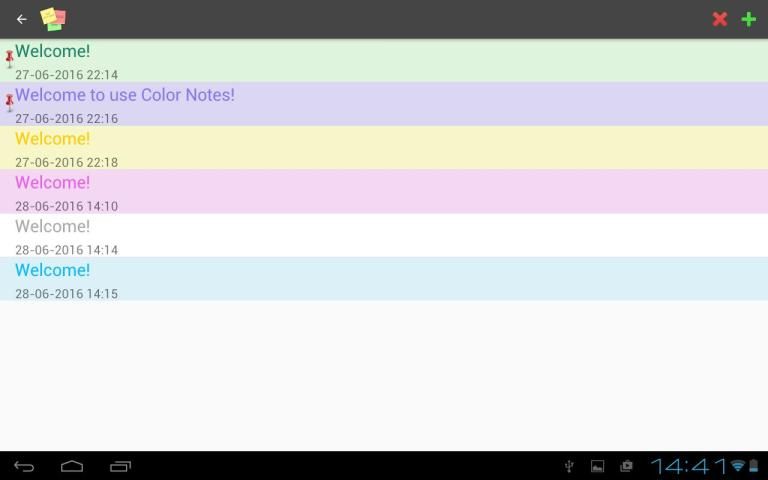Screen dimensions: 768x480
Task: Tap the Wi-Fi signal indicator
Action: [738, 466]
